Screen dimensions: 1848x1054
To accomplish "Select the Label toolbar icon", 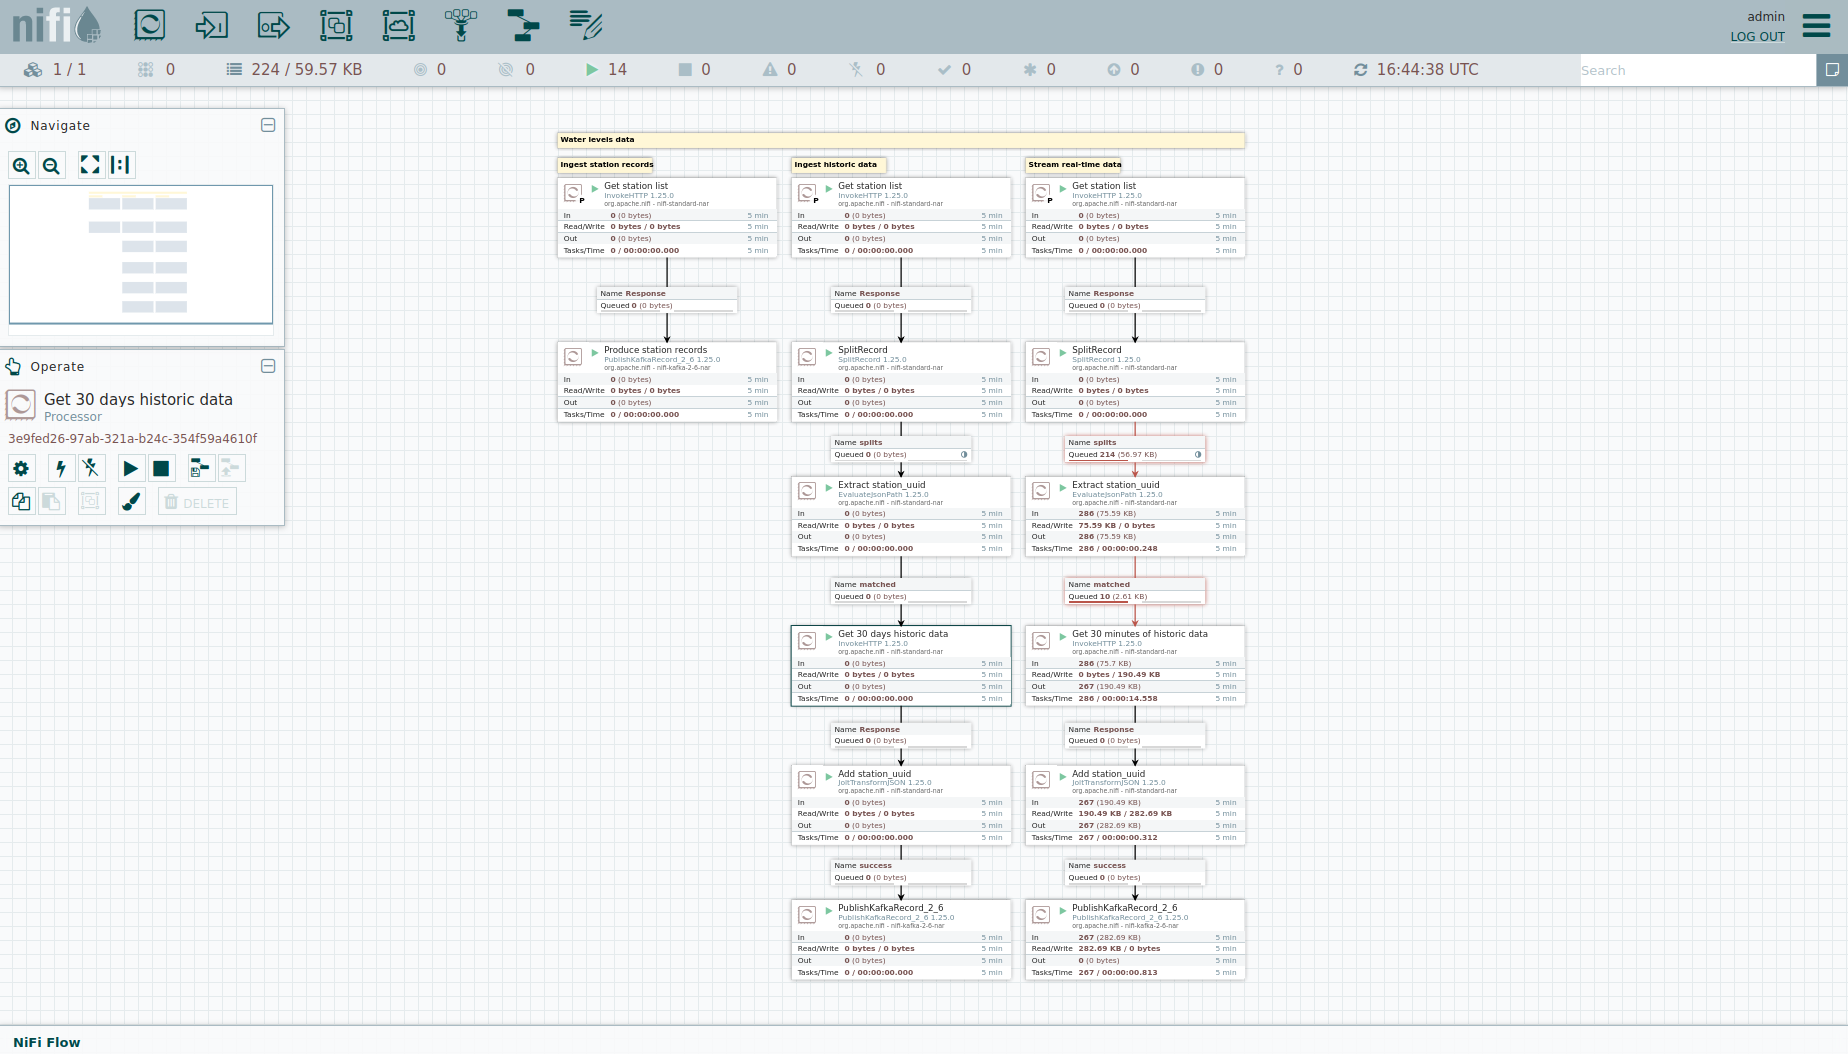I will [x=585, y=25].
